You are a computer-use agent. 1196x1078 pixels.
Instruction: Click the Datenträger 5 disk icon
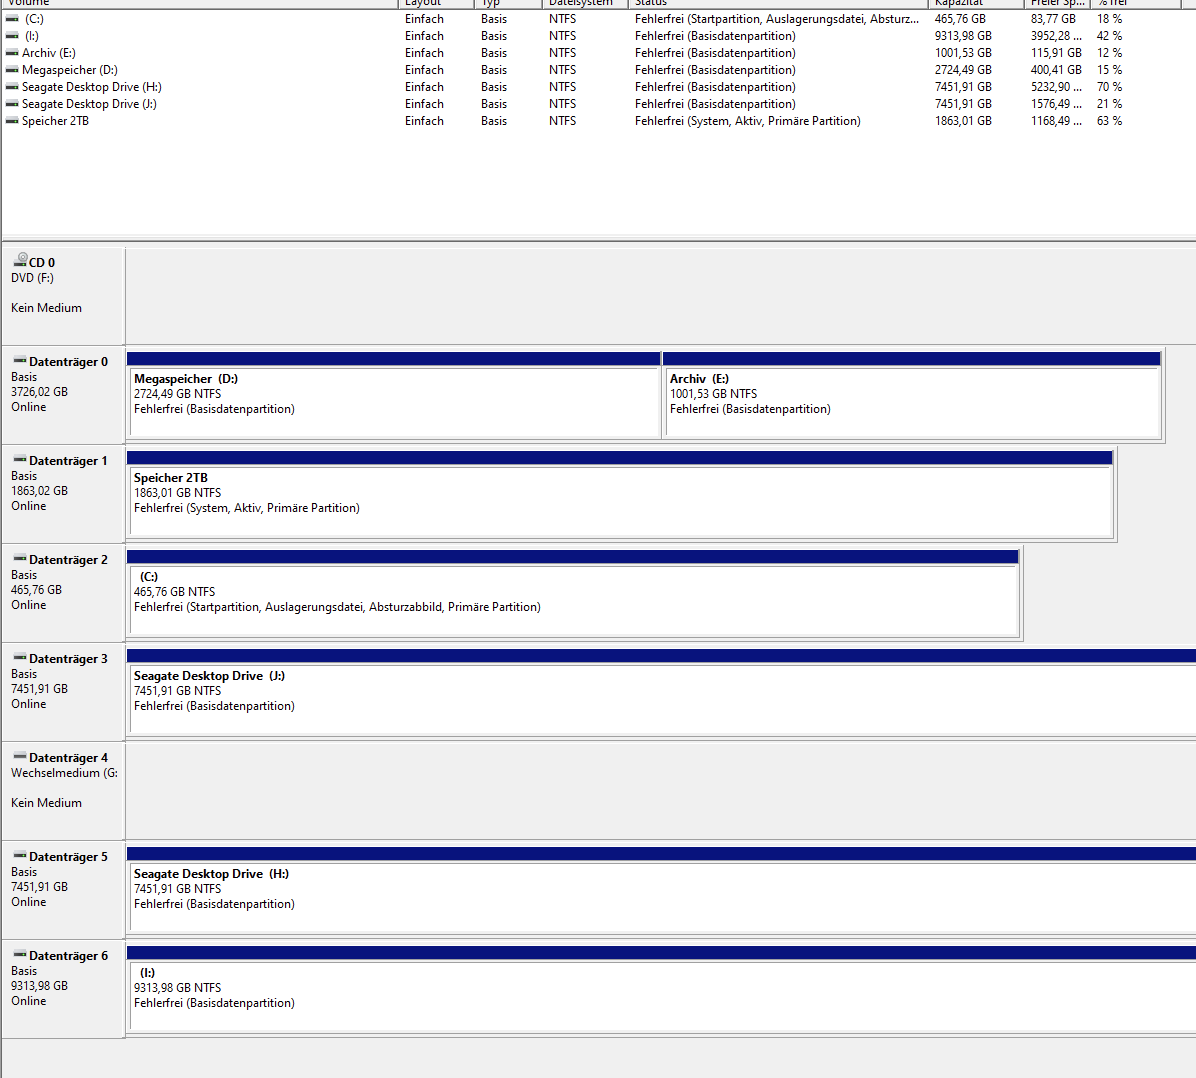point(20,855)
